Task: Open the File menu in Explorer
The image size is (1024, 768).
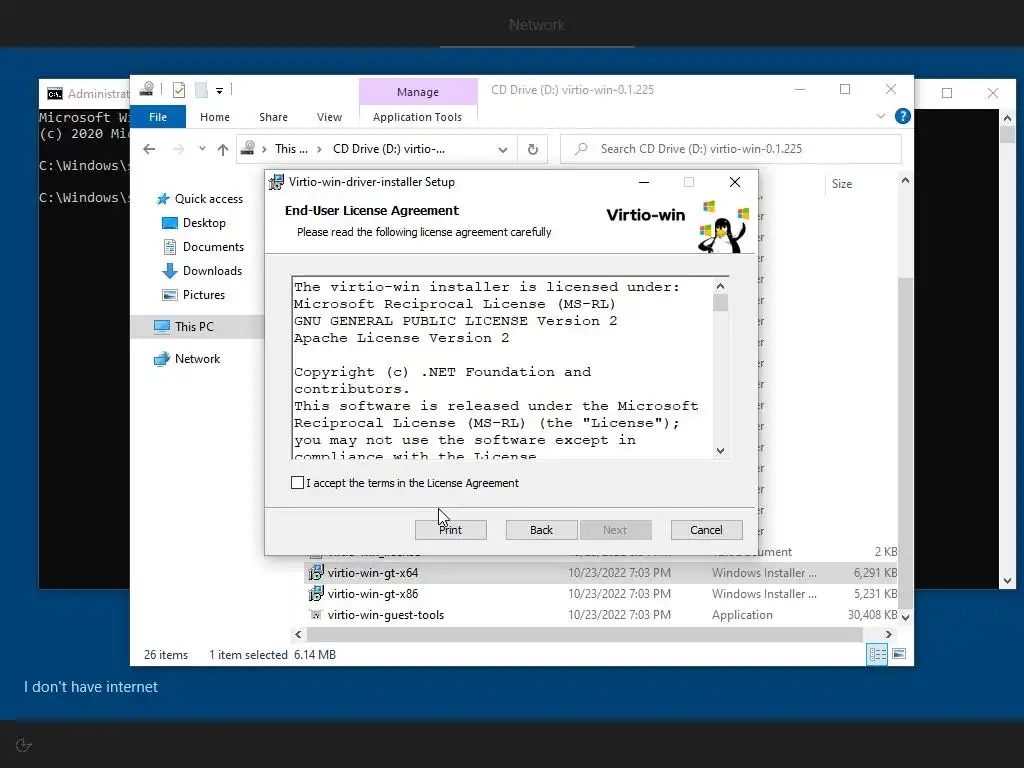Action: tap(158, 117)
